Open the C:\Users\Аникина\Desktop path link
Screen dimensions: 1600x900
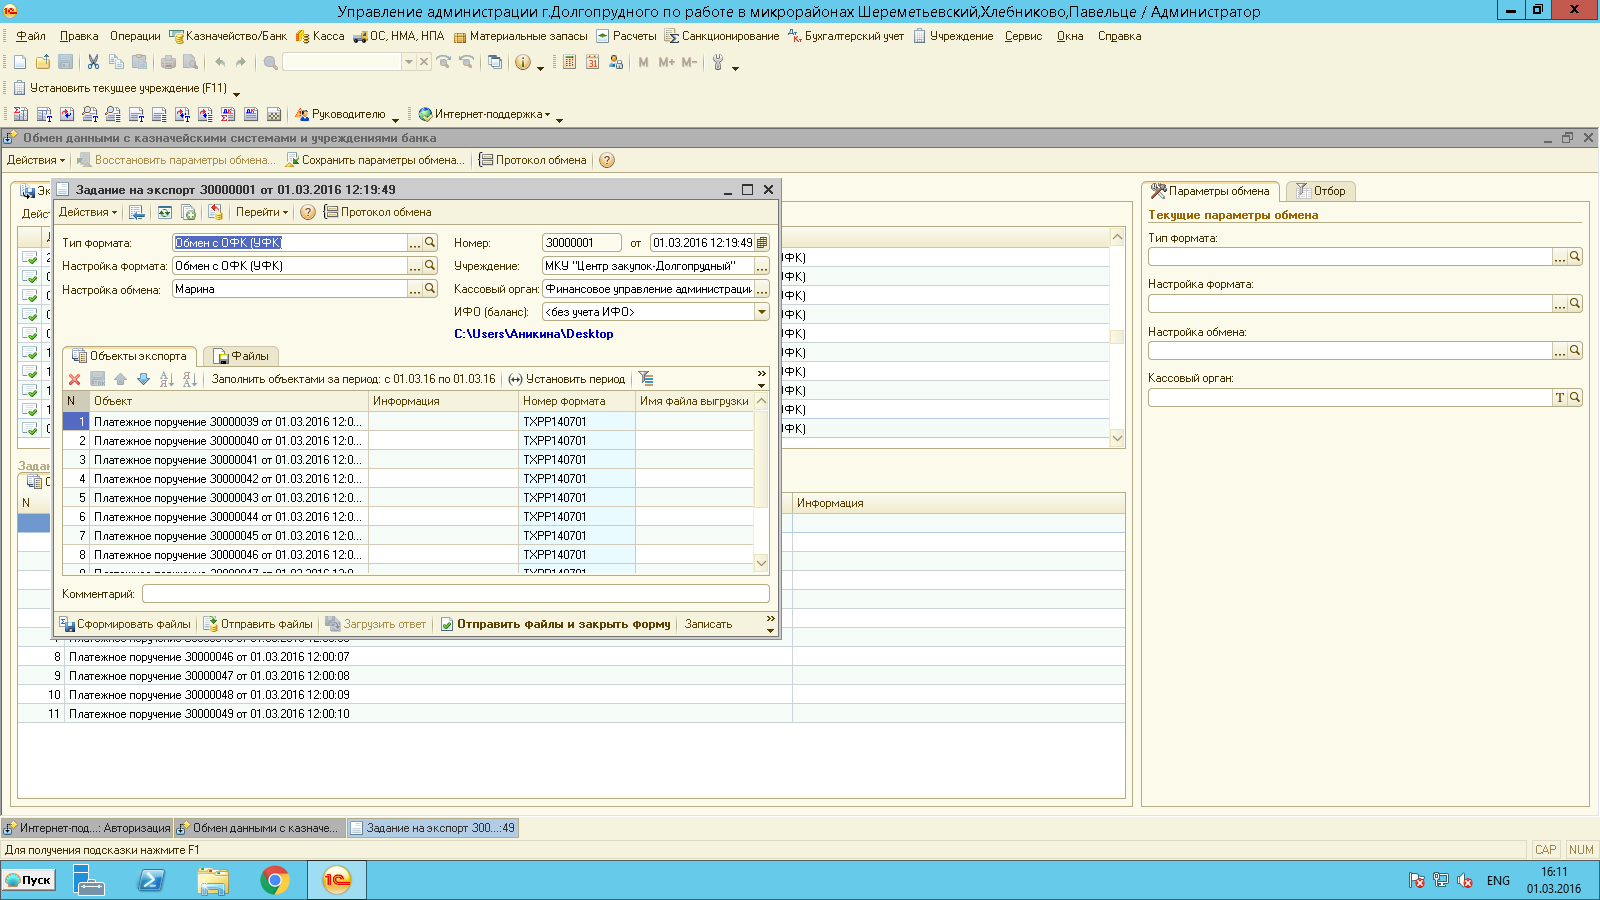pos(534,334)
